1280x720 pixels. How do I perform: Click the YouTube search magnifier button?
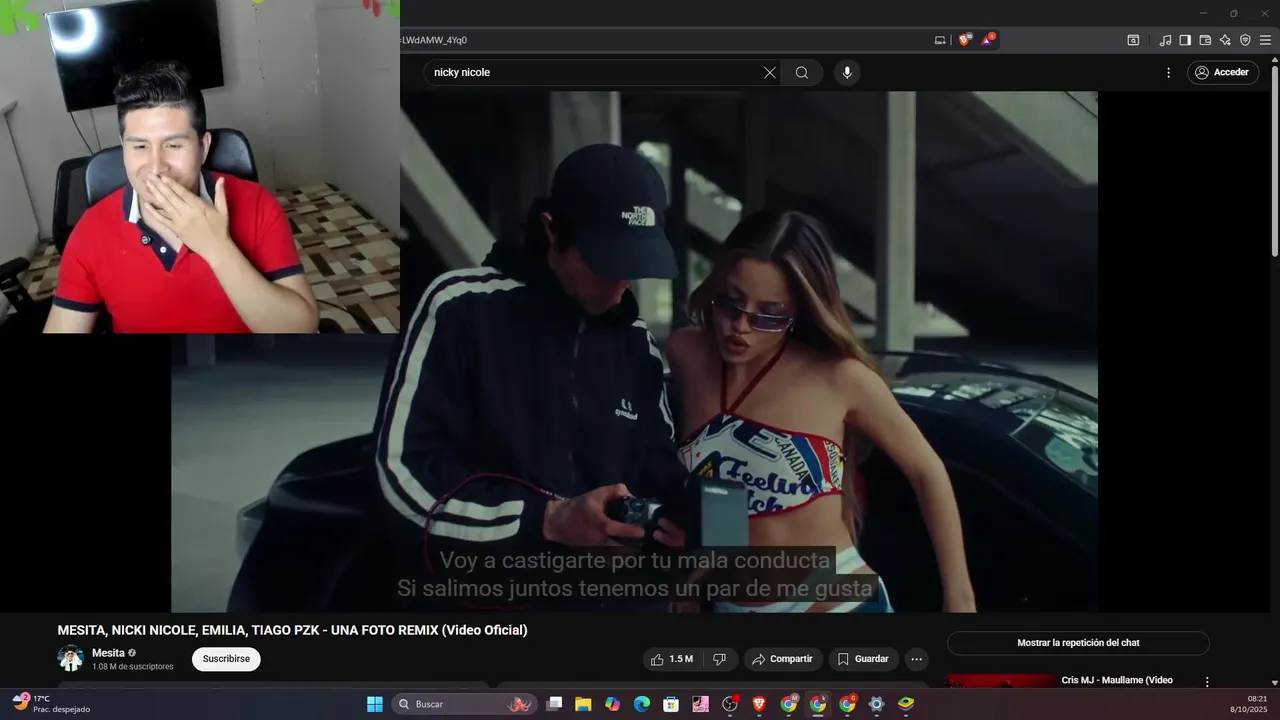802,72
